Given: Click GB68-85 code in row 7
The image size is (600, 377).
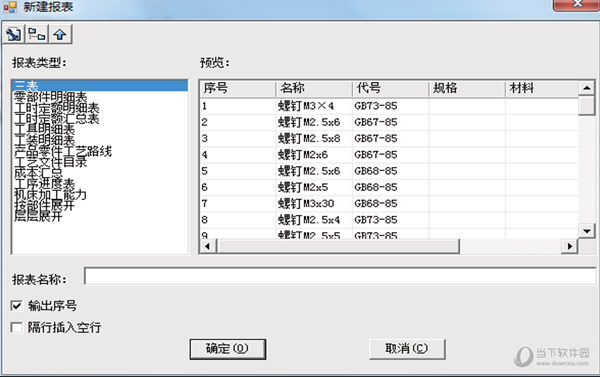Looking at the screenshot, I should point(376,204).
